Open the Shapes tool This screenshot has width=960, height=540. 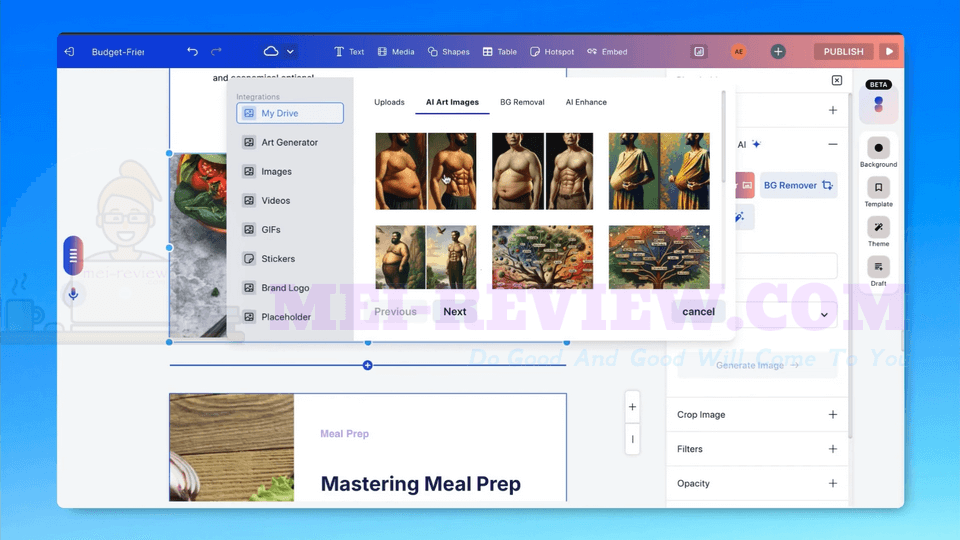point(449,52)
